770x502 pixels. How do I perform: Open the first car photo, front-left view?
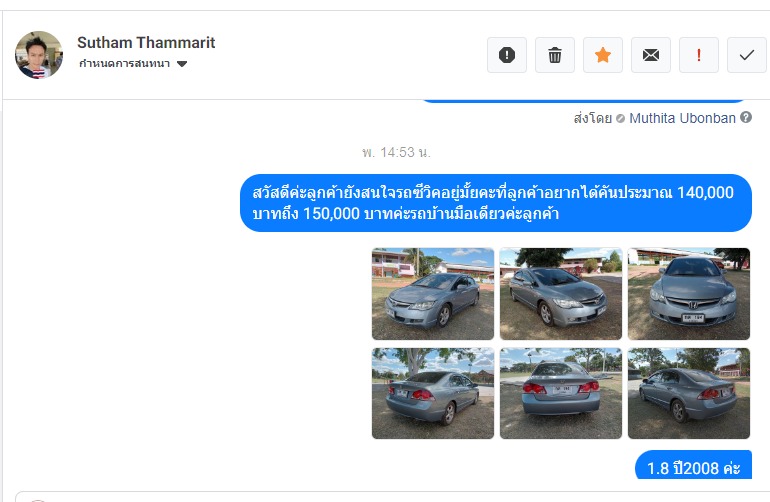(433, 294)
